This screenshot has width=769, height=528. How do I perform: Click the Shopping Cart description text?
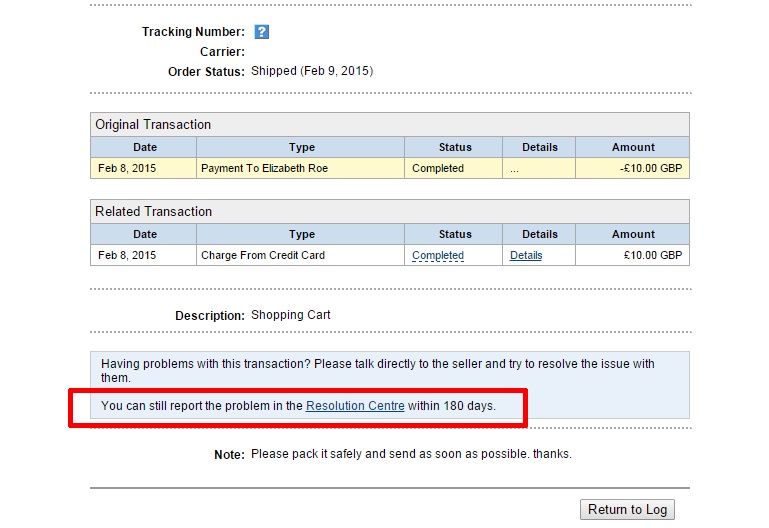[290, 315]
